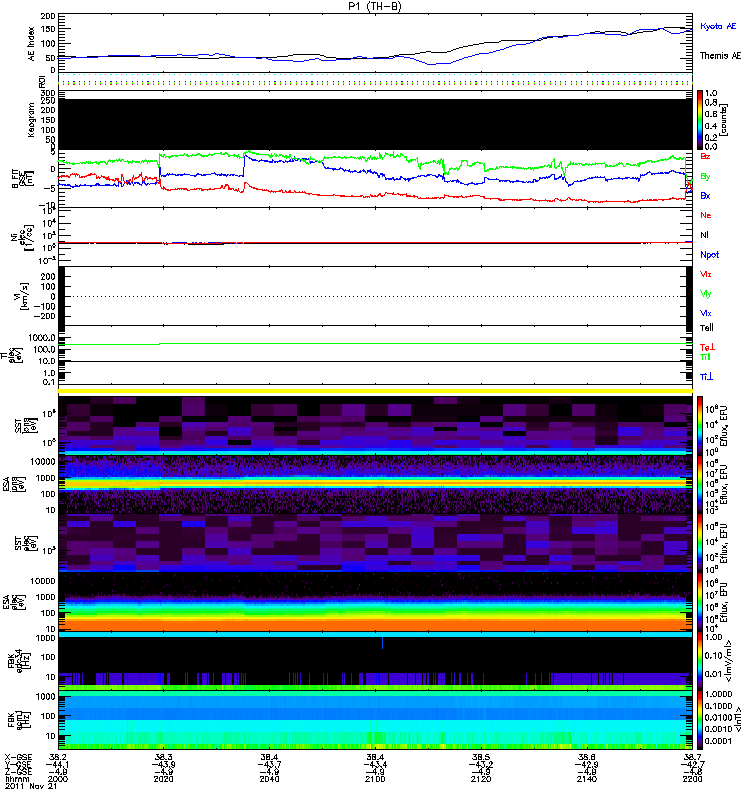Pick the red "Ne" density legend label
The height and width of the screenshot is (800, 750).
point(706,215)
